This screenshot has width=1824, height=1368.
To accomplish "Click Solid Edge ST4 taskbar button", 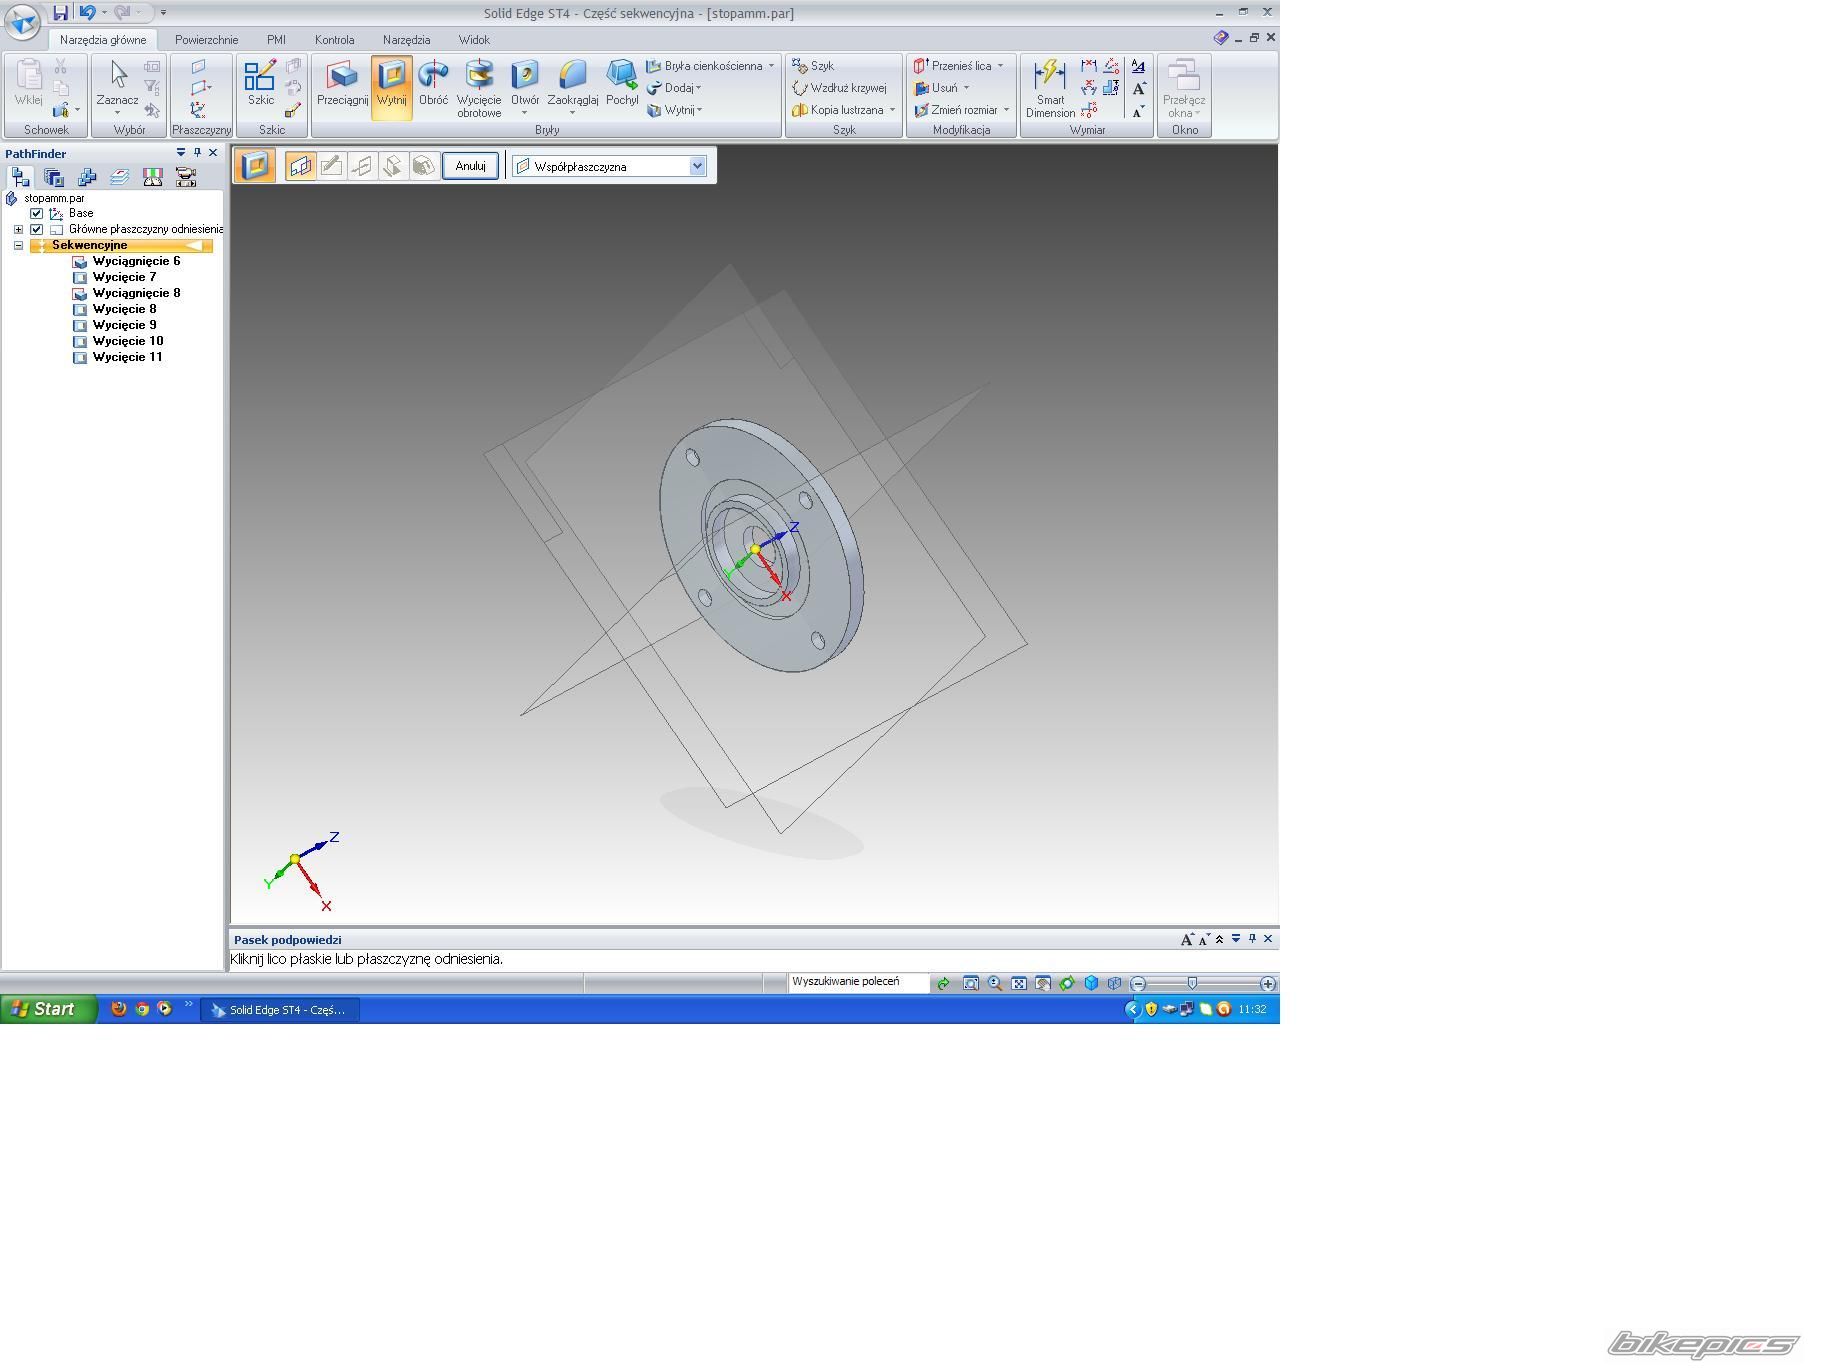I will (x=280, y=1010).
